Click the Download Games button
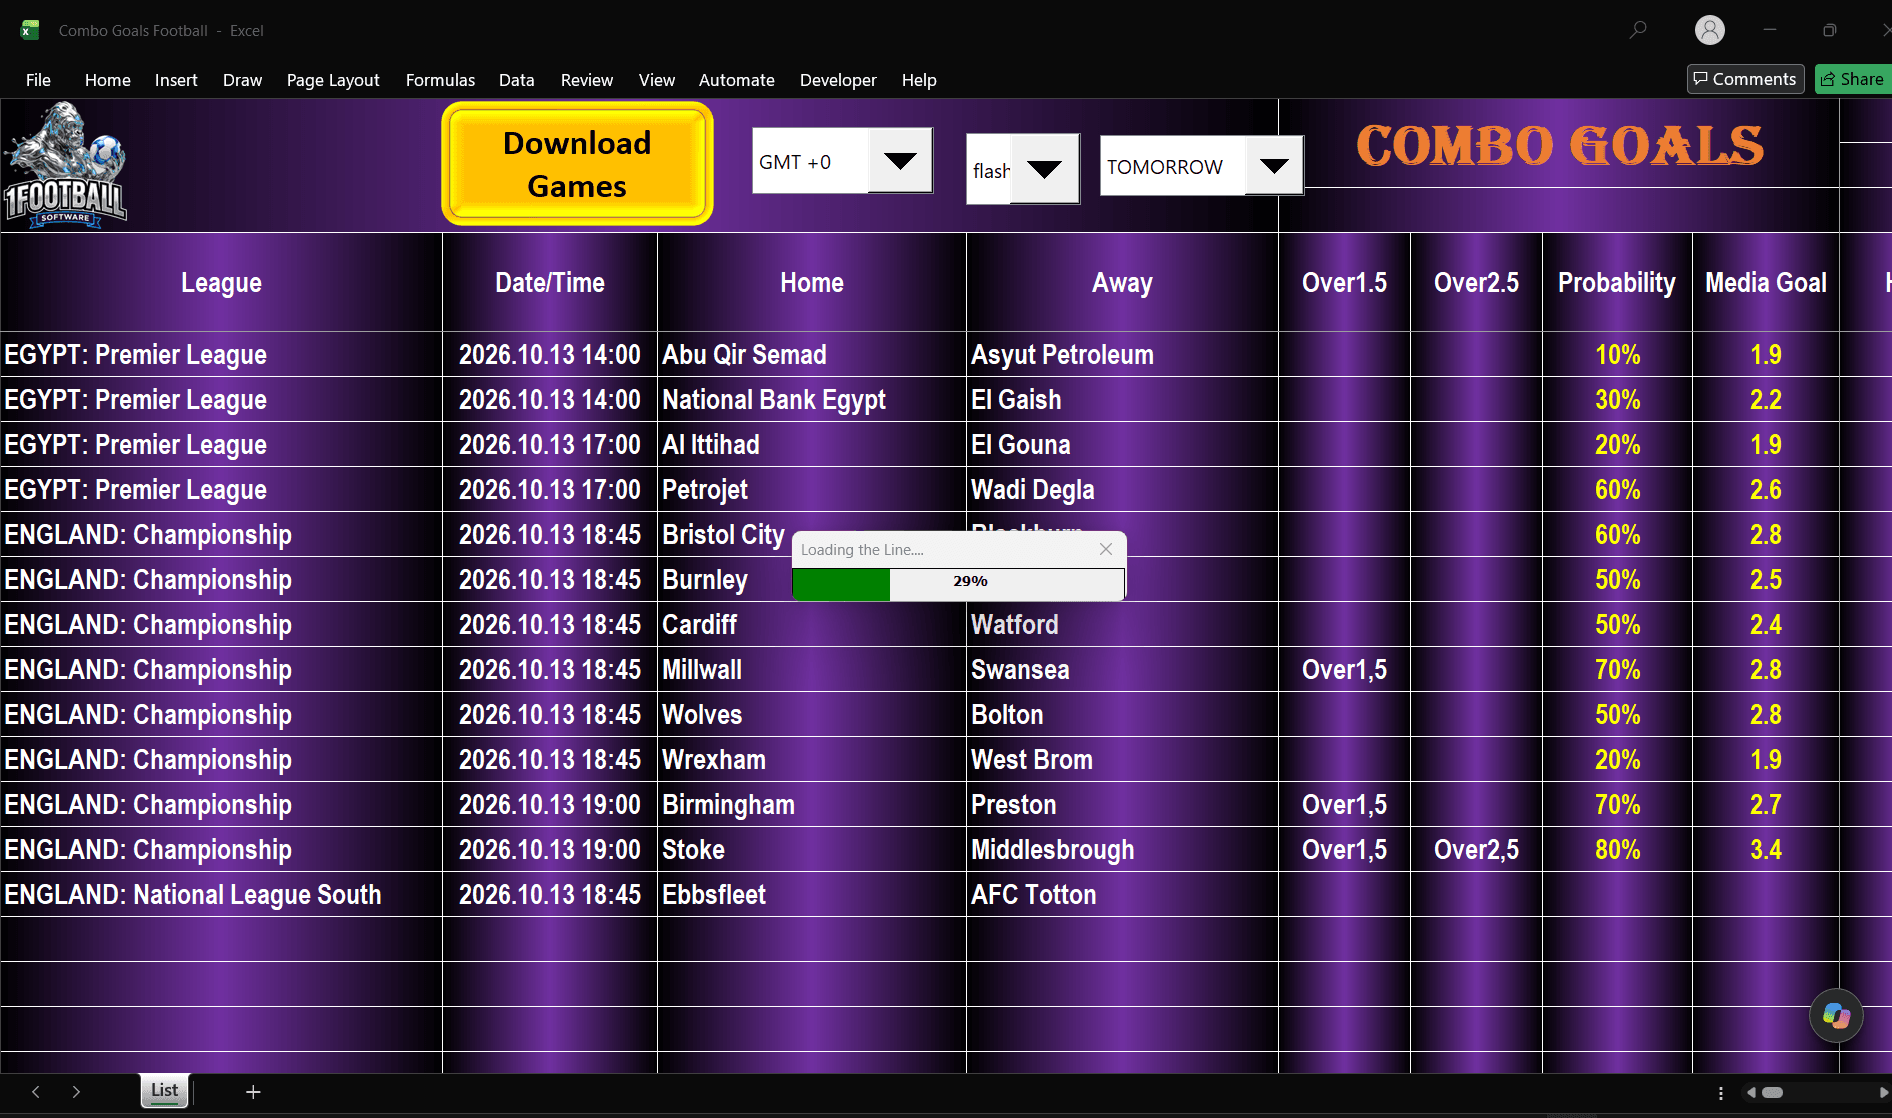 coord(577,164)
